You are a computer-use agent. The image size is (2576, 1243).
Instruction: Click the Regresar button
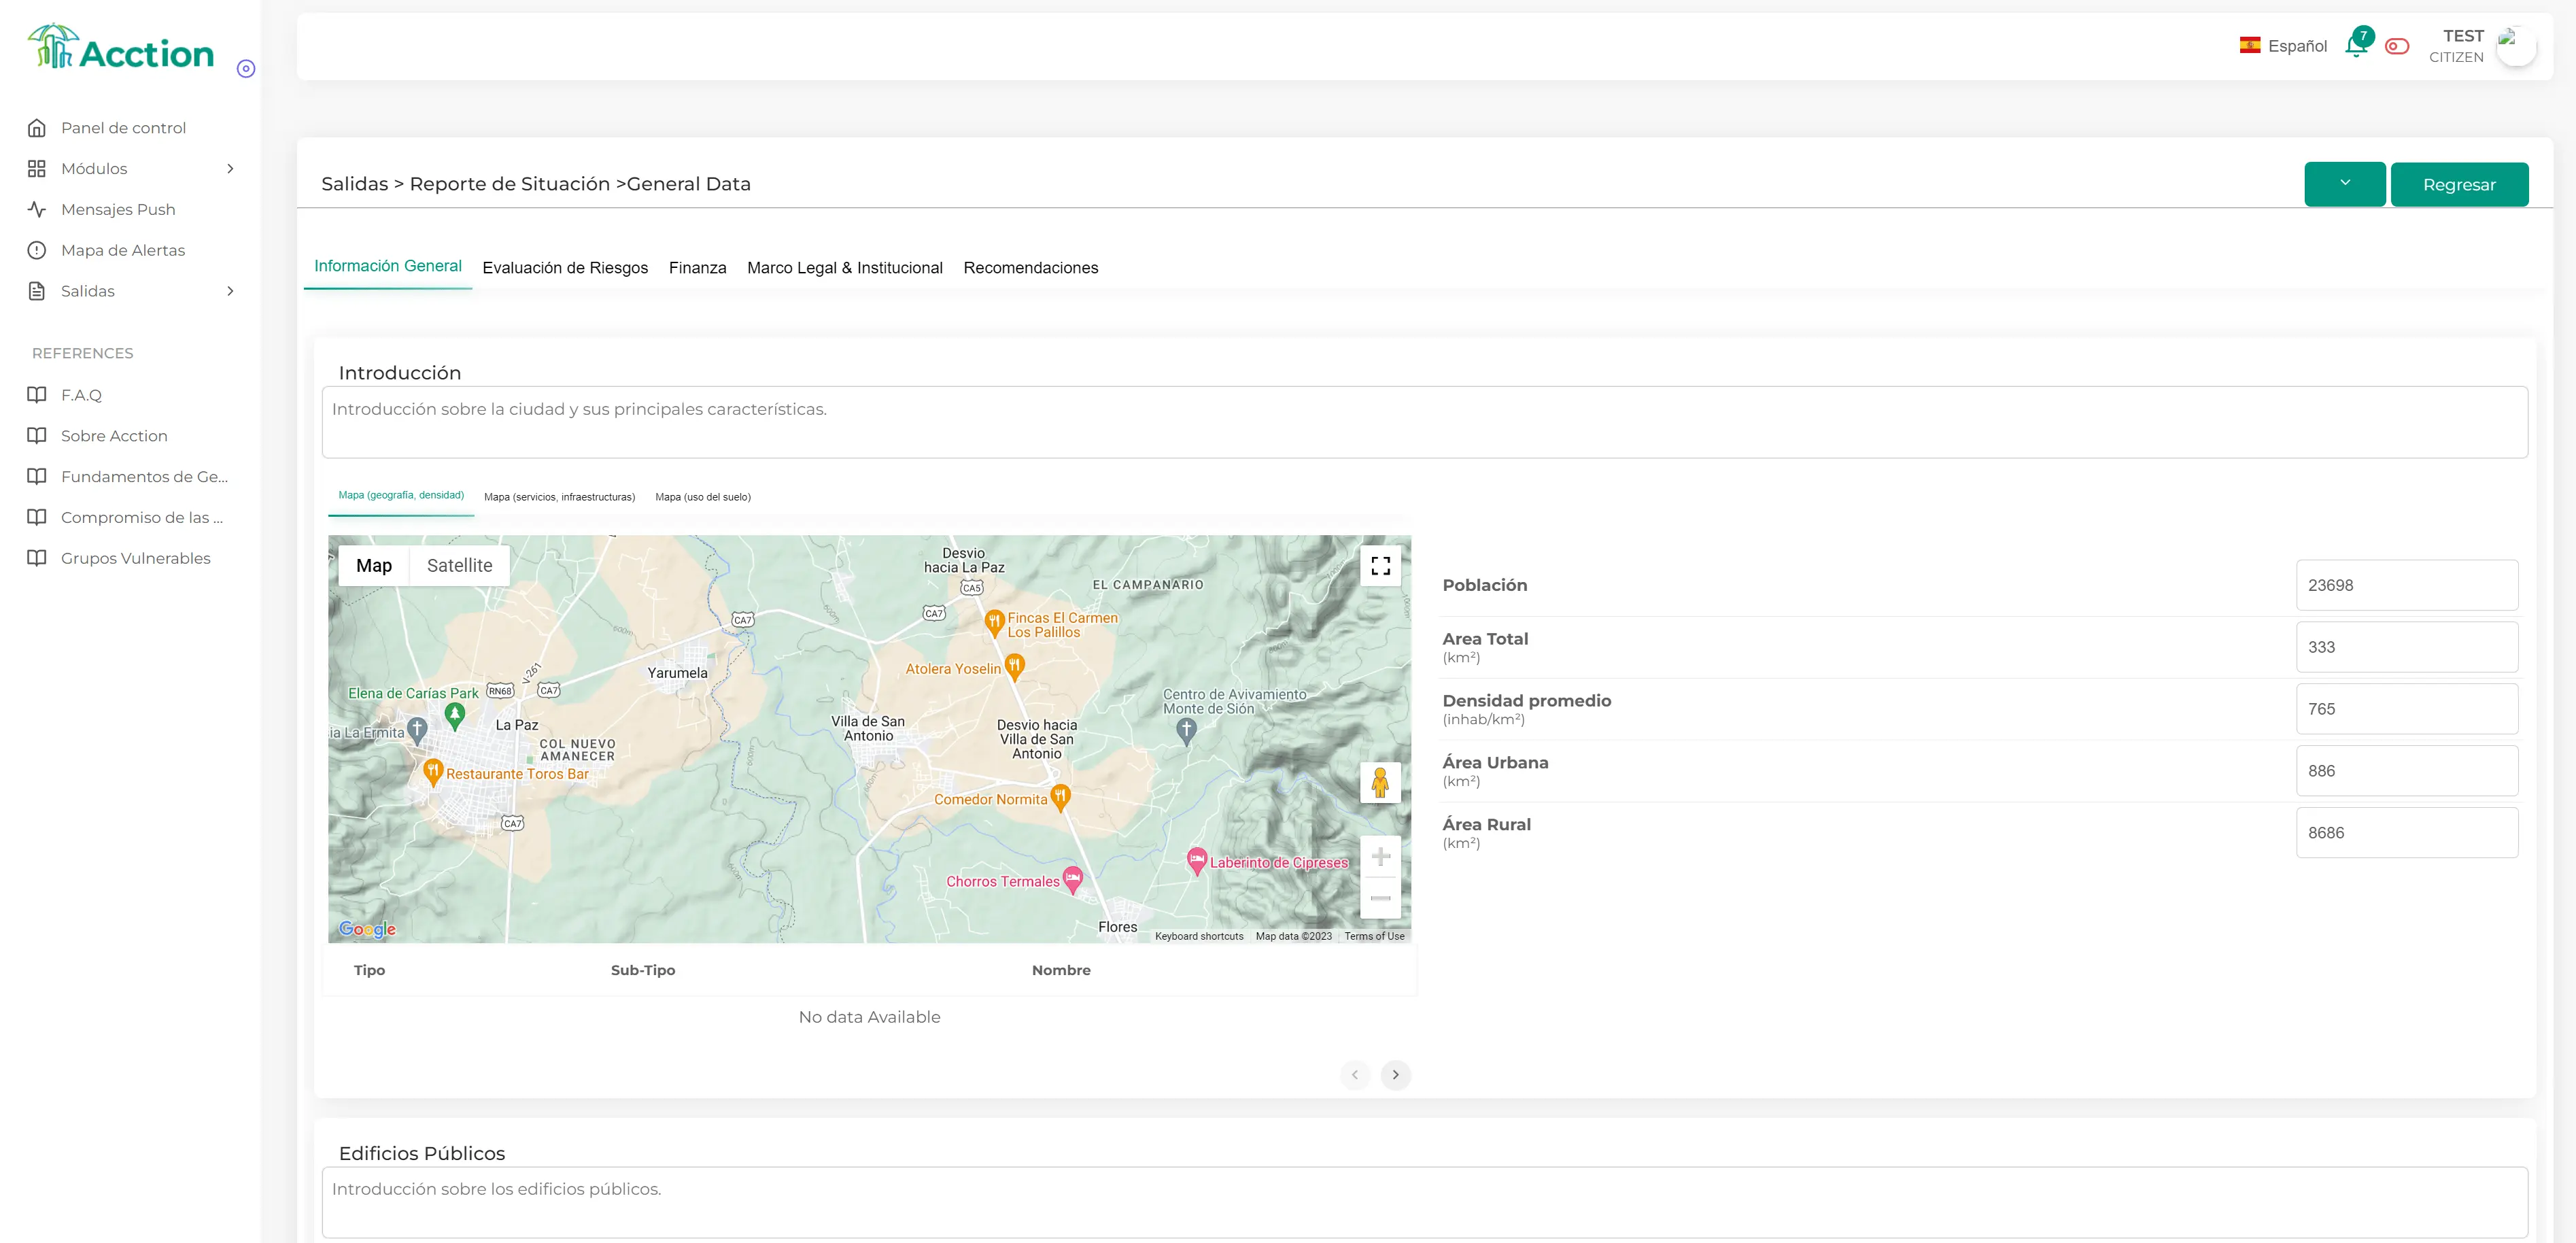coord(2460,184)
